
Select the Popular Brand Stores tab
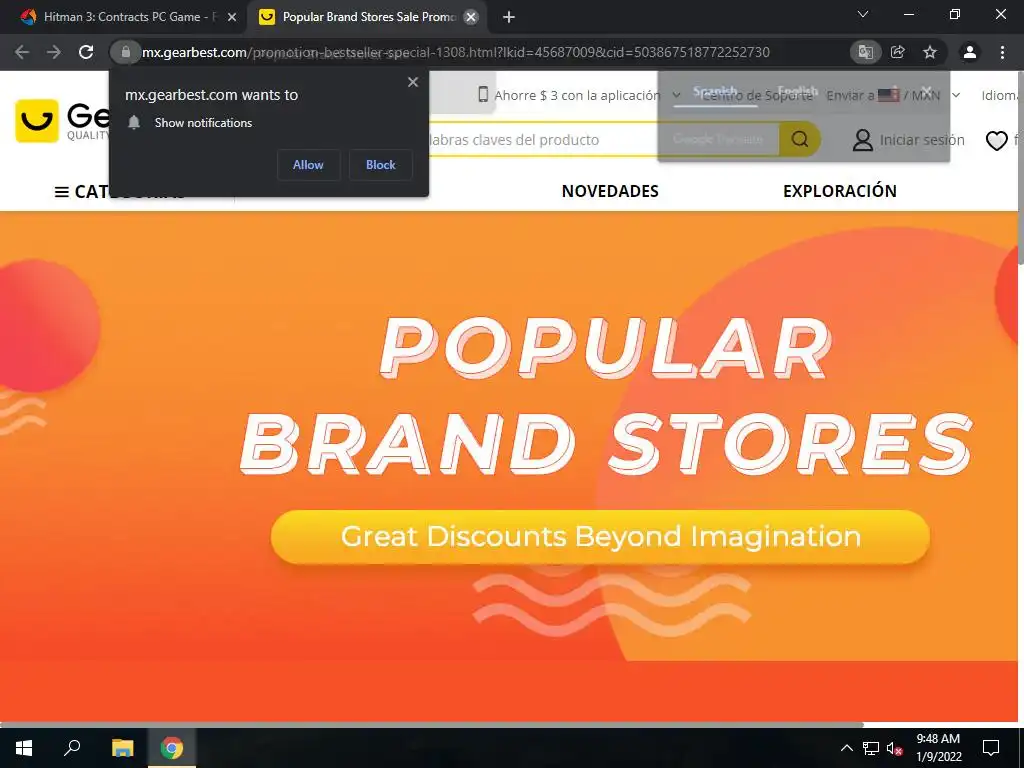tap(366, 17)
